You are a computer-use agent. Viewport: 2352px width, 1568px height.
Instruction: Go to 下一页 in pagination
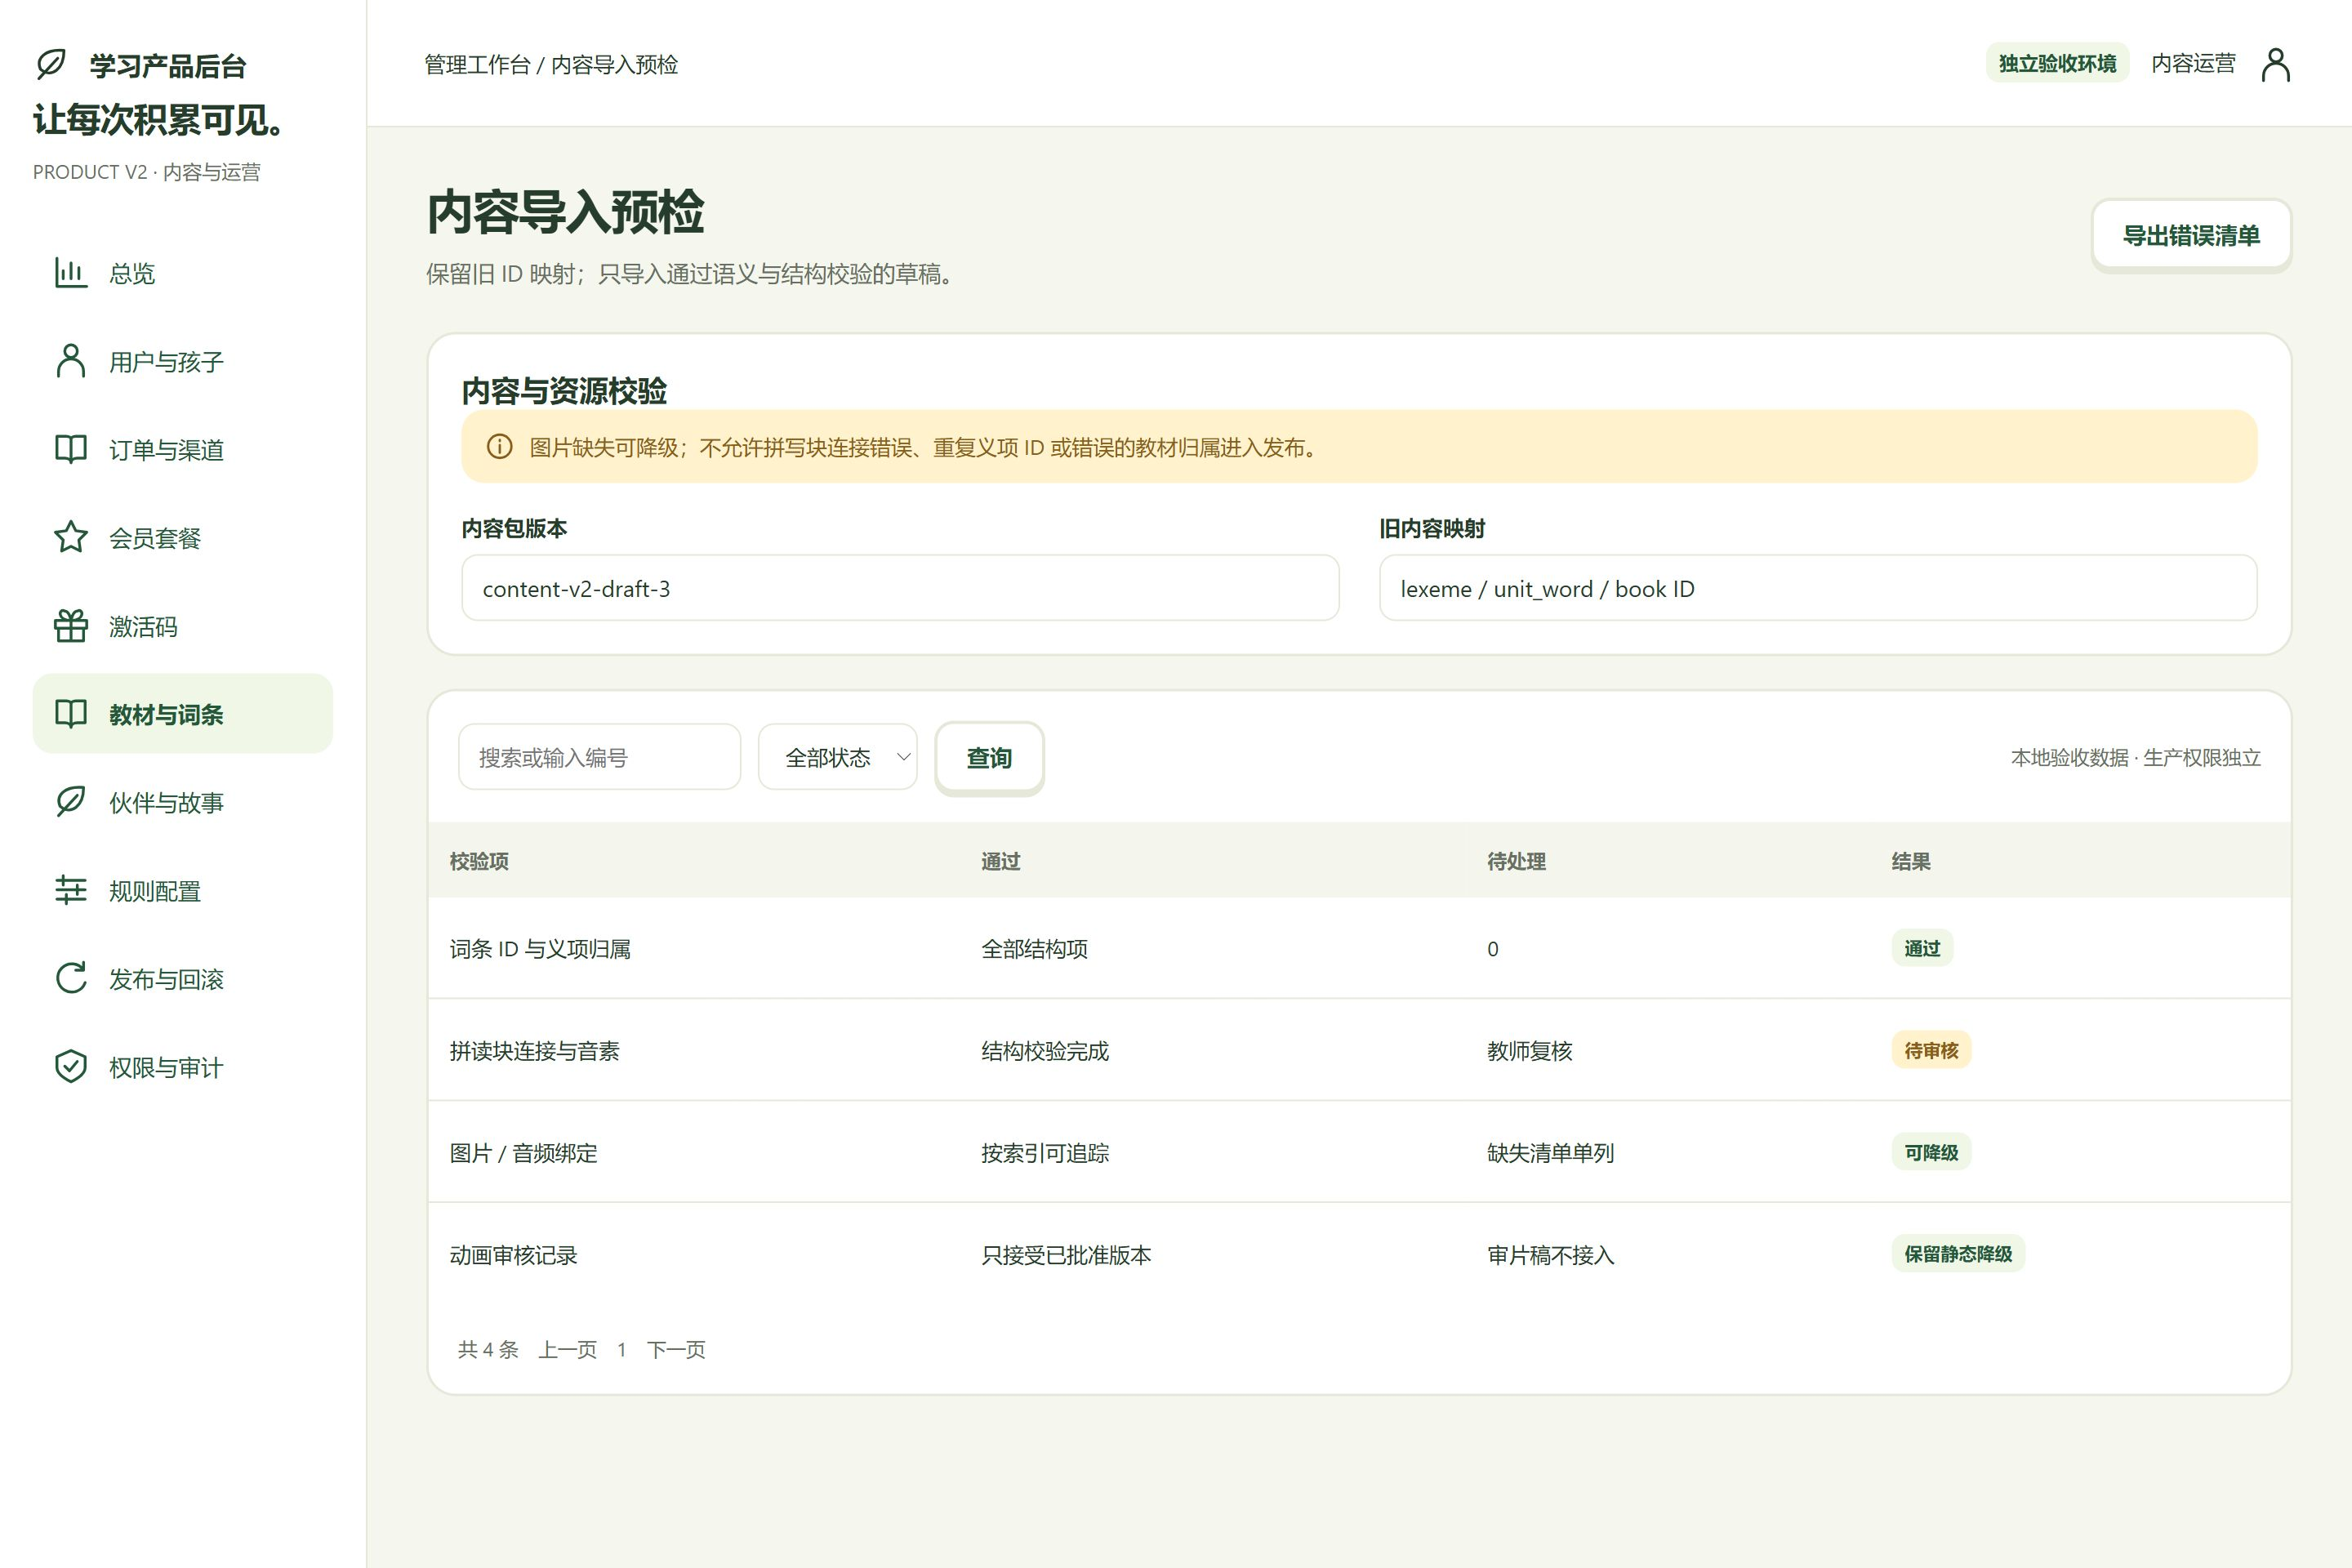click(x=676, y=1349)
